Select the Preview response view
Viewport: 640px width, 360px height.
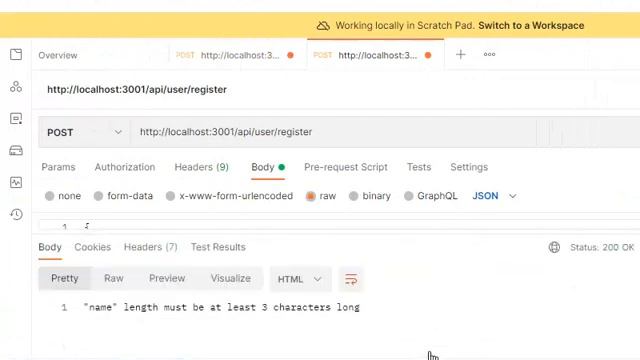click(x=167, y=278)
